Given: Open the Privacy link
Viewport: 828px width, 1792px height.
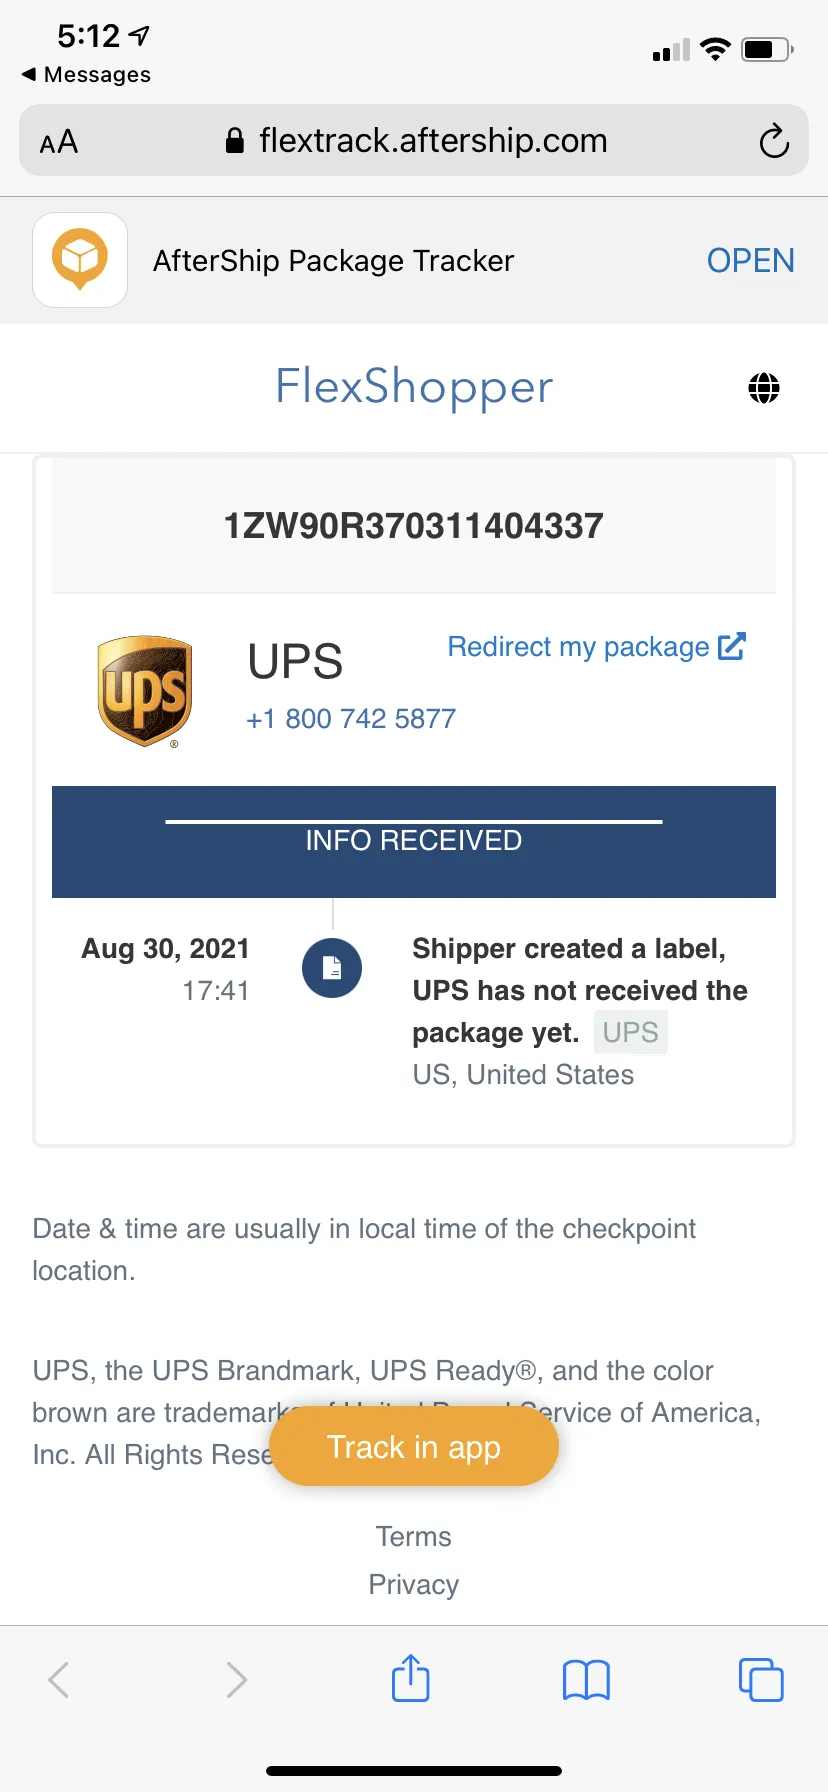Looking at the screenshot, I should 414,1584.
